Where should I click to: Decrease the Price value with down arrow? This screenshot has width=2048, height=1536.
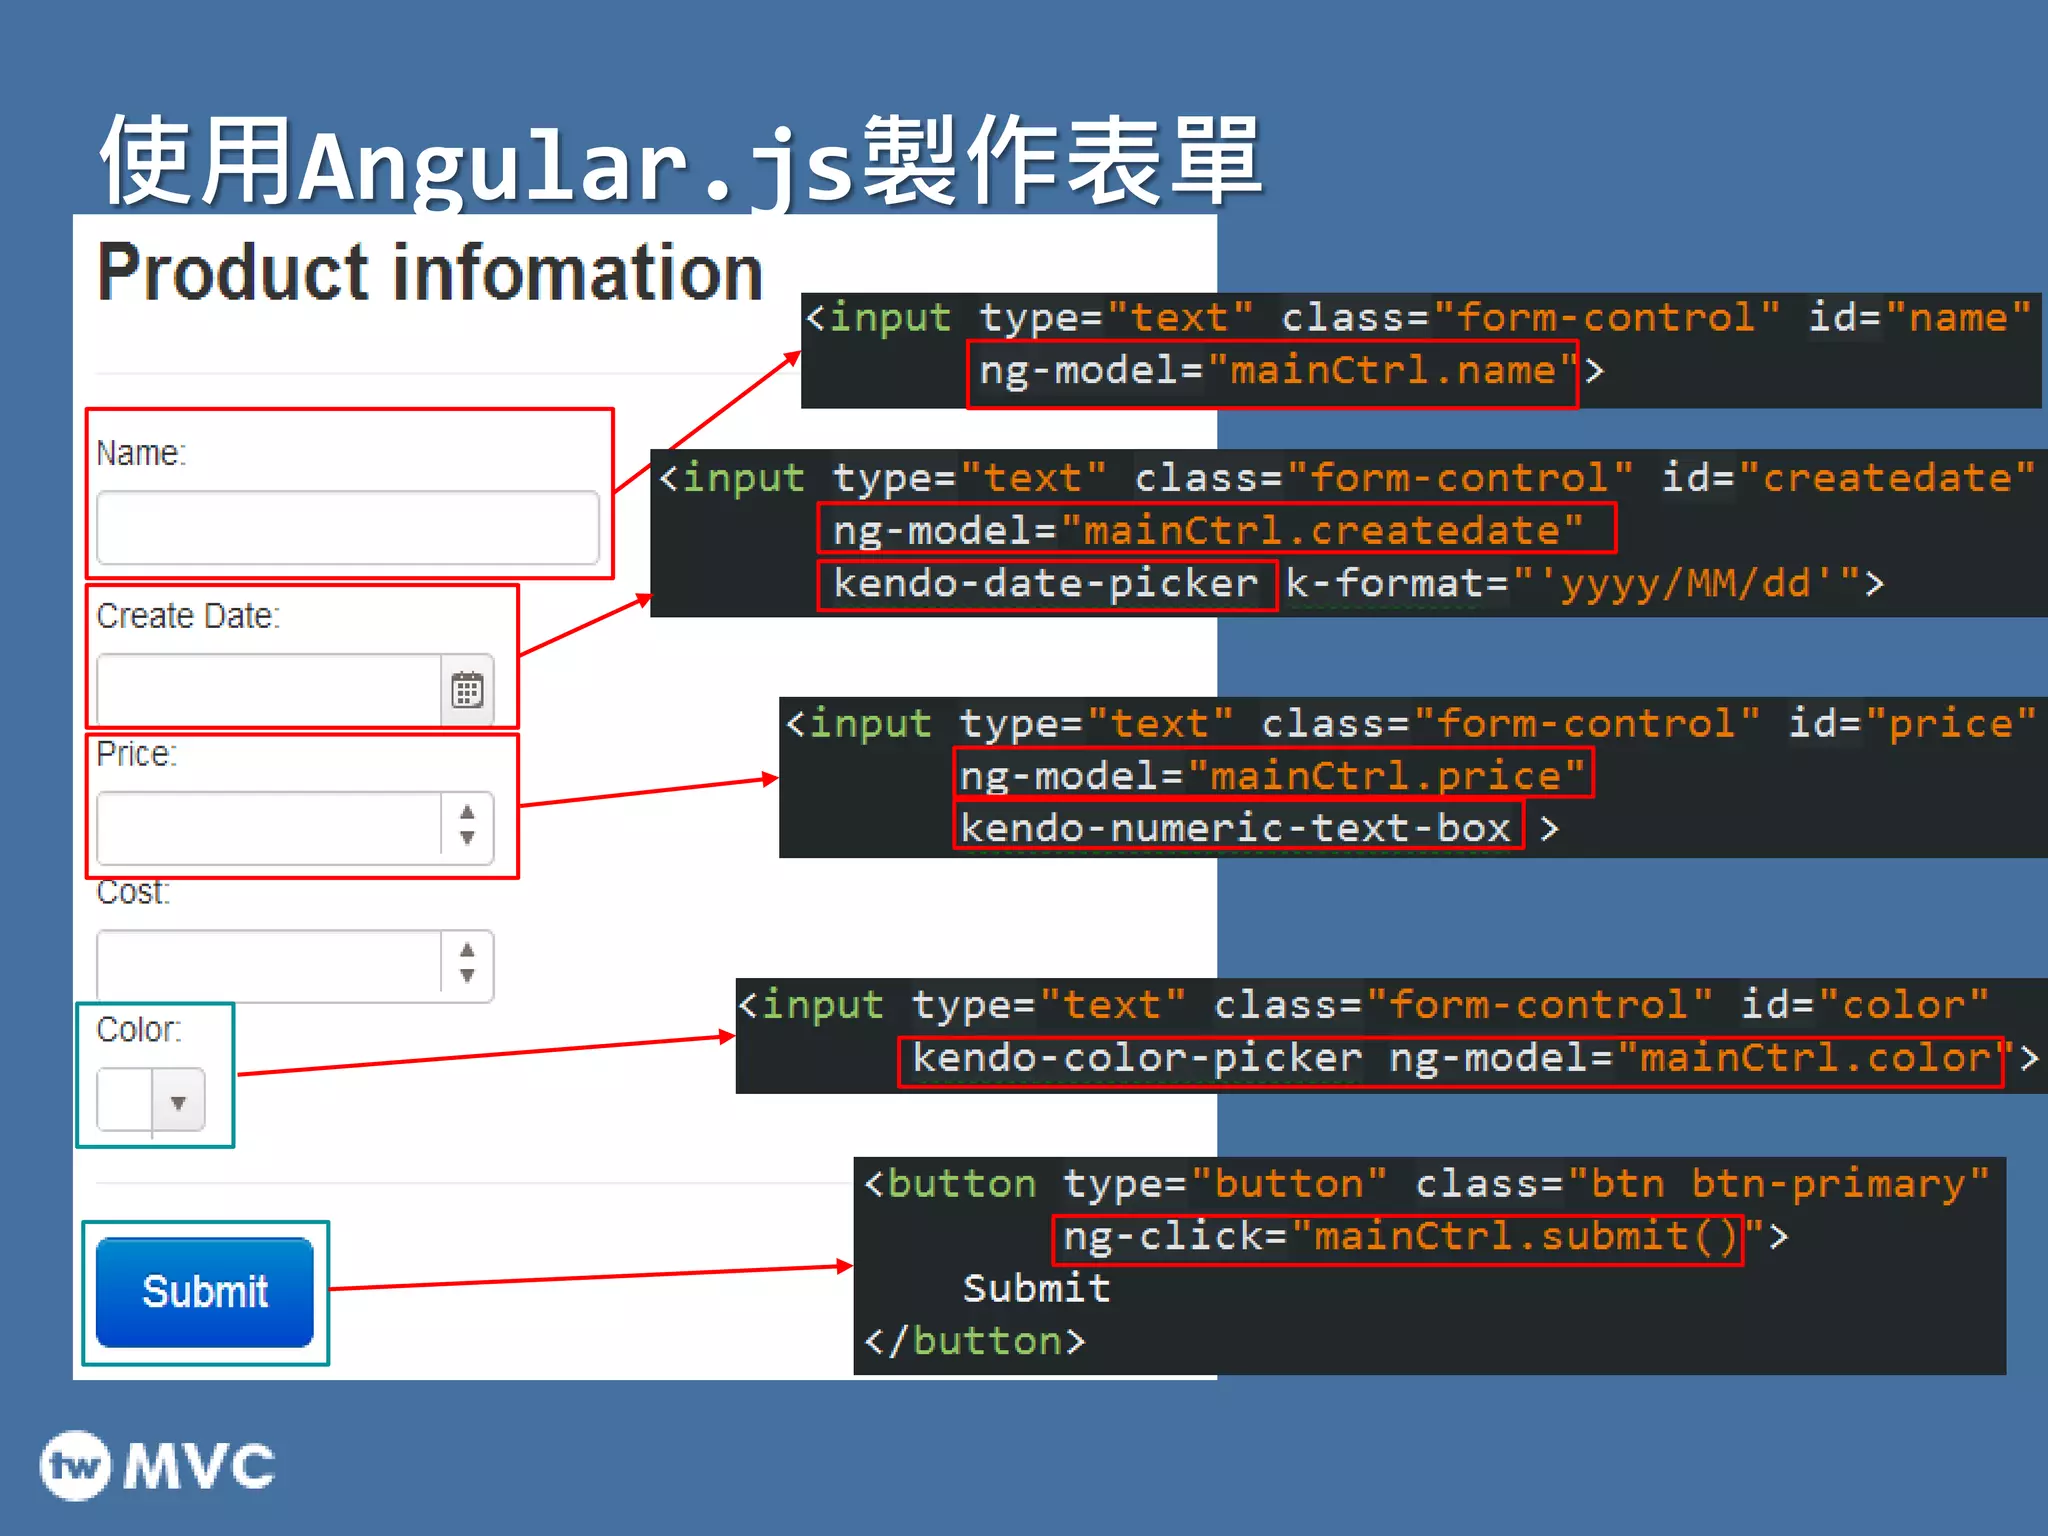click(x=467, y=839)
